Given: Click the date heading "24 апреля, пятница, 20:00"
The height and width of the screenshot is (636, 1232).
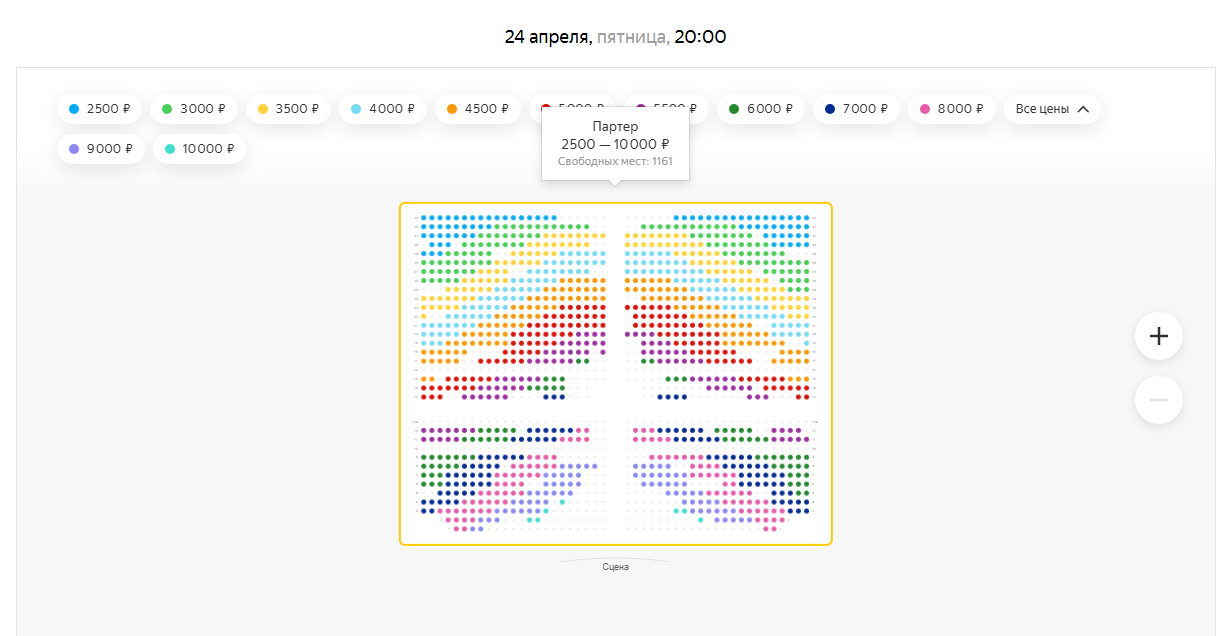Looking at the screenshot, I should [615, 37].
